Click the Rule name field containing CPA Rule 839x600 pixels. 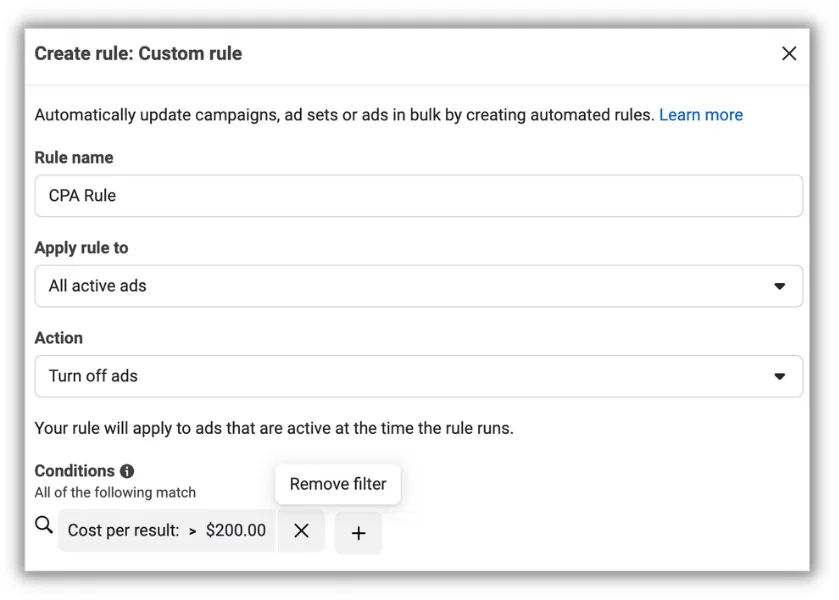click(x=418, y=196)
